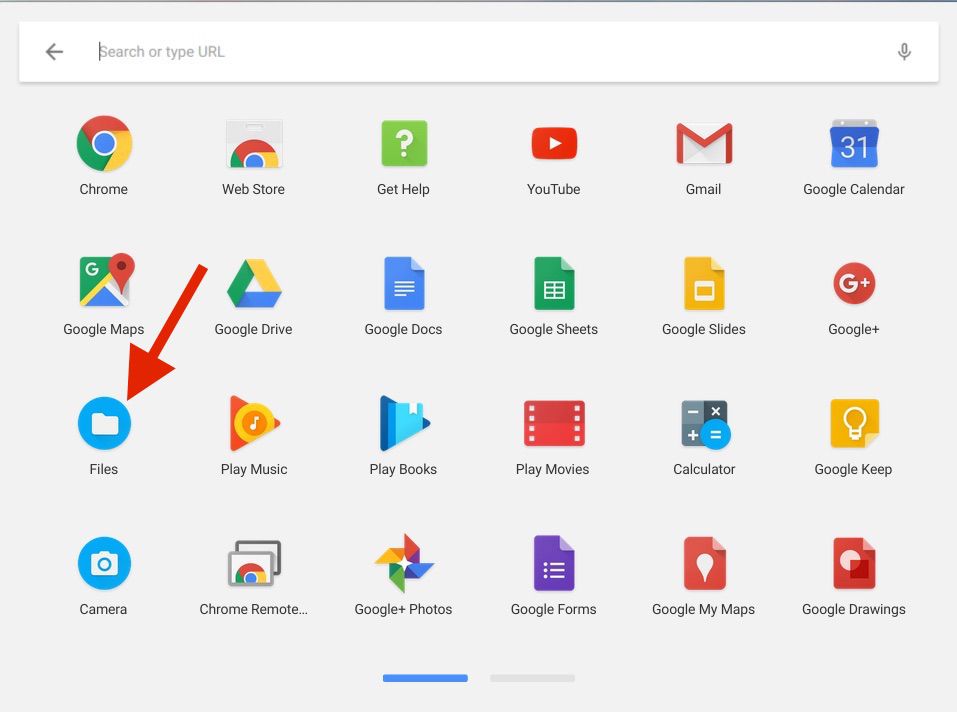
Task: Open Google Sheets
Action: [554, 283]
